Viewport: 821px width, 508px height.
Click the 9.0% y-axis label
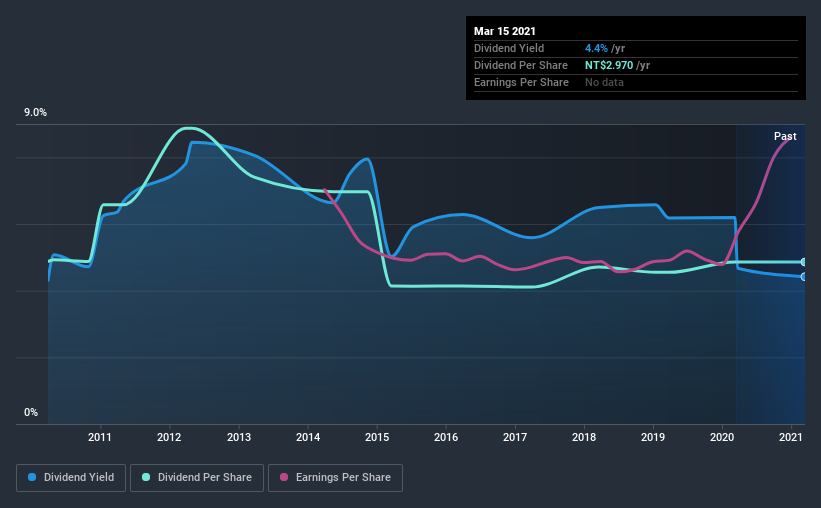36,113
